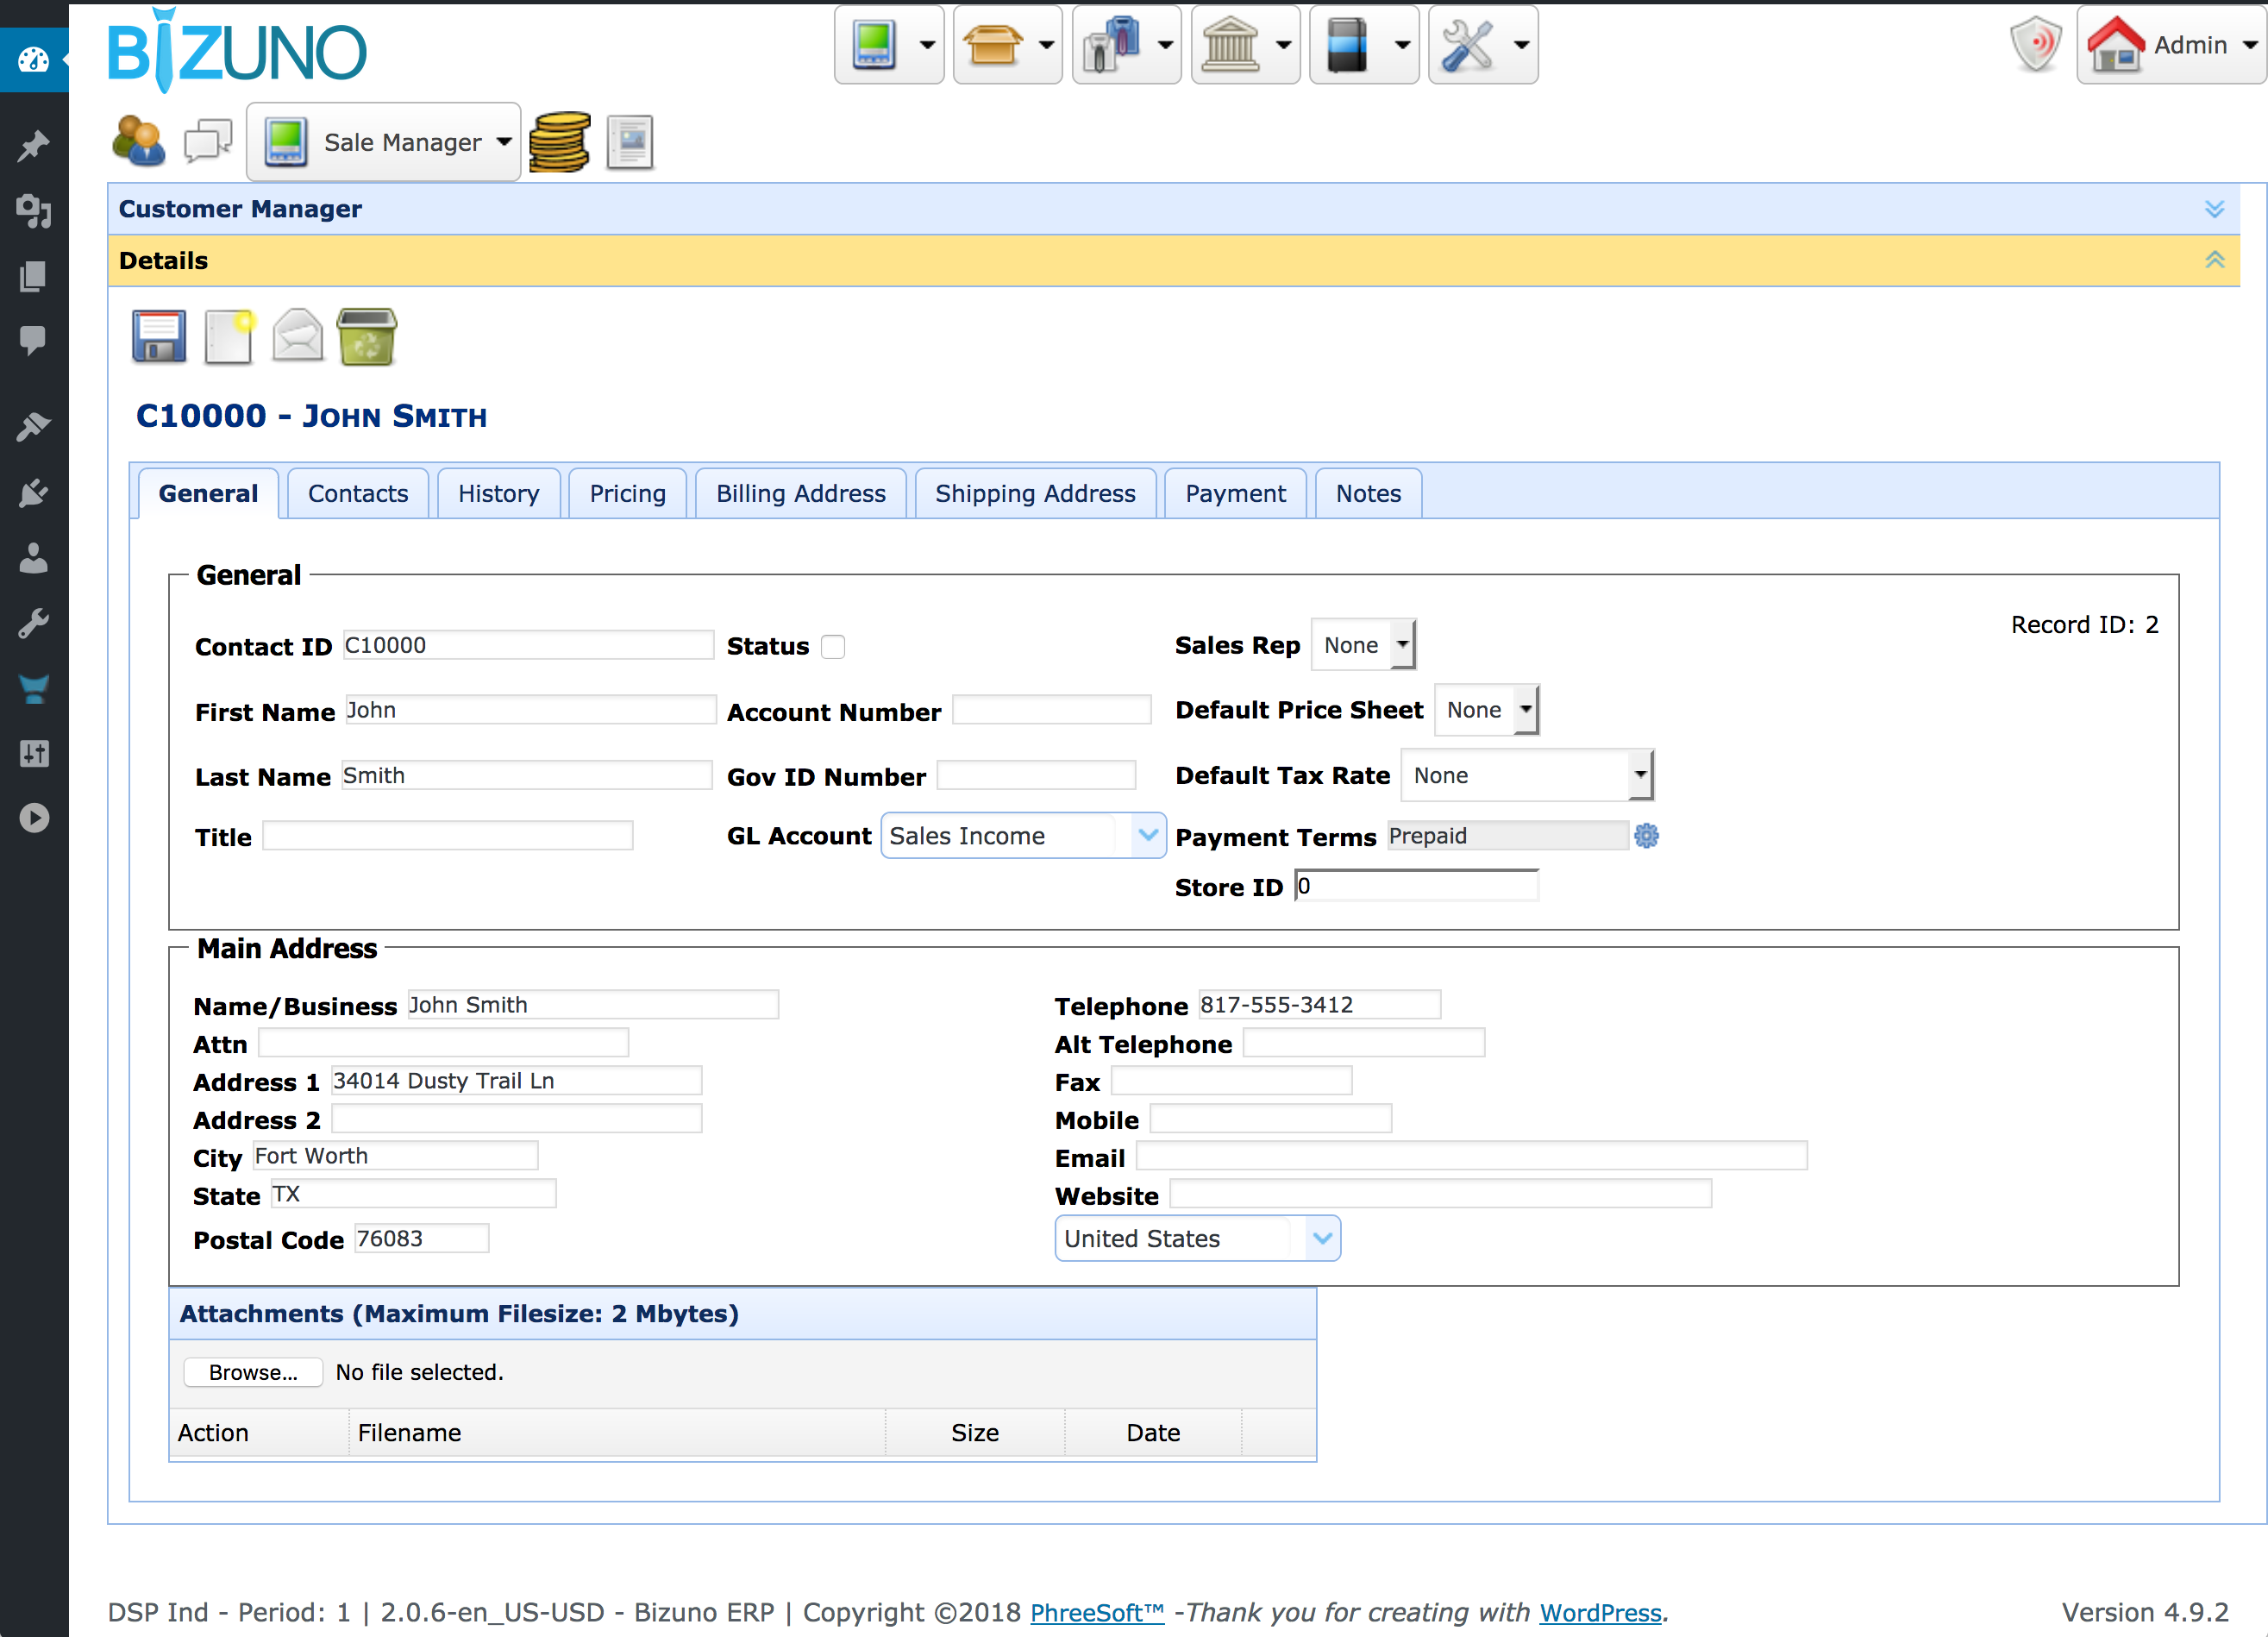Open the United States country dropdown

point(1321,1238)
